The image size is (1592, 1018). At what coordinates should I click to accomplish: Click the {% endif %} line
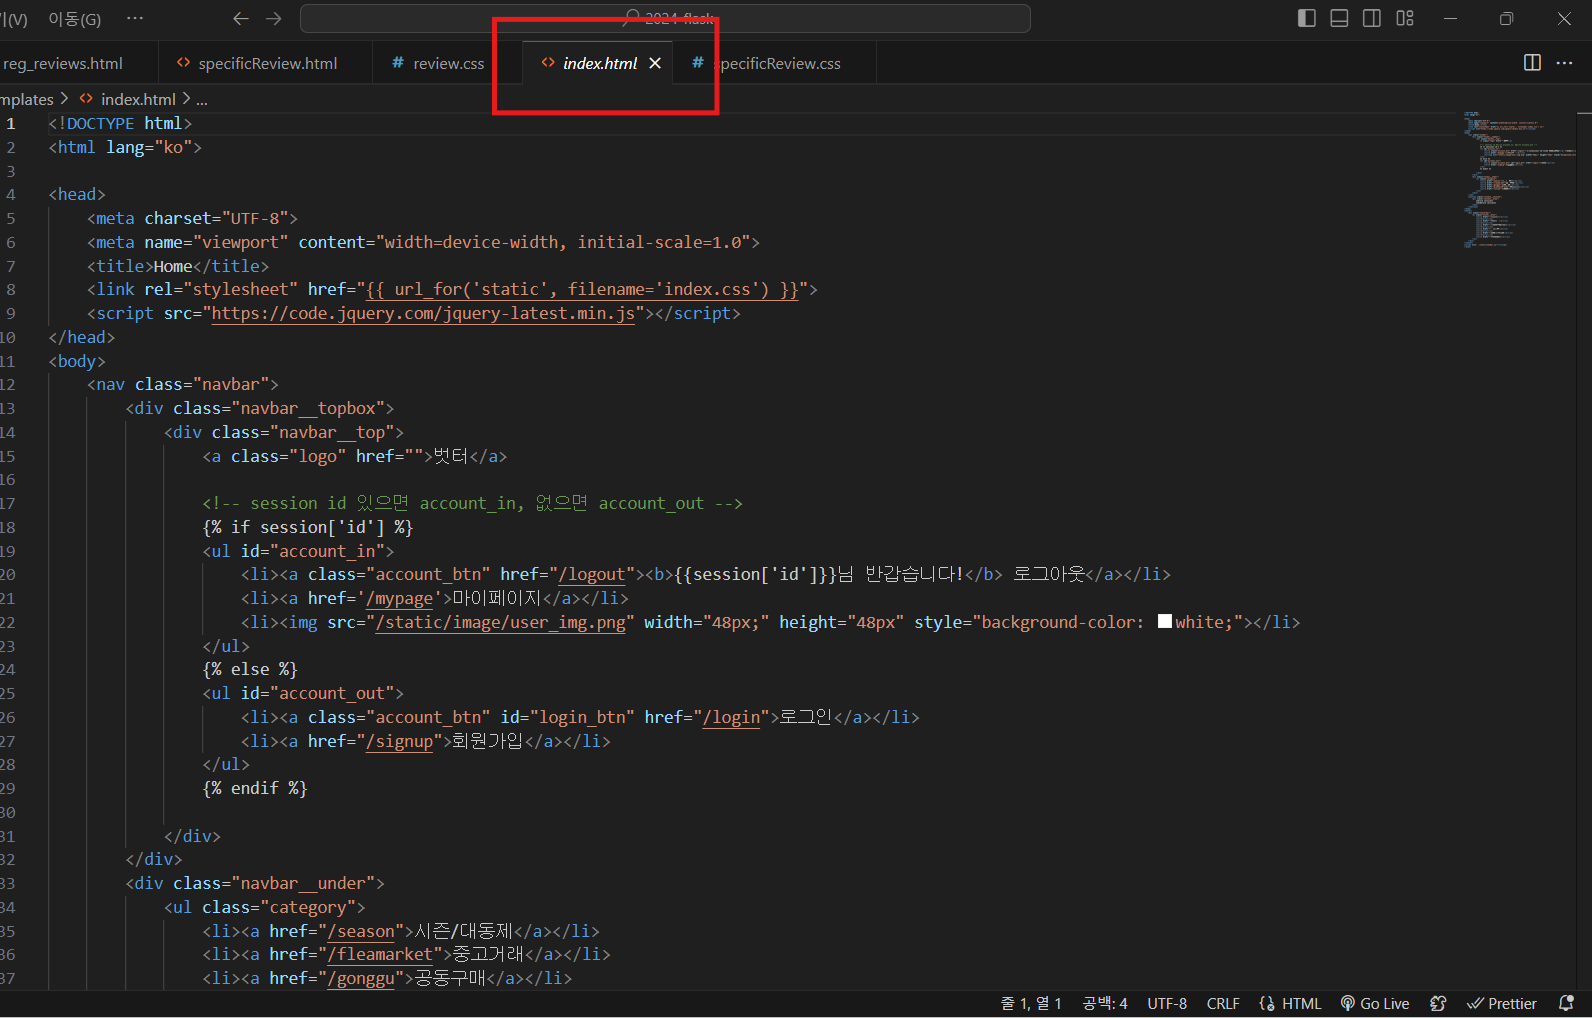pyautogui.click(x=255, y=788)
